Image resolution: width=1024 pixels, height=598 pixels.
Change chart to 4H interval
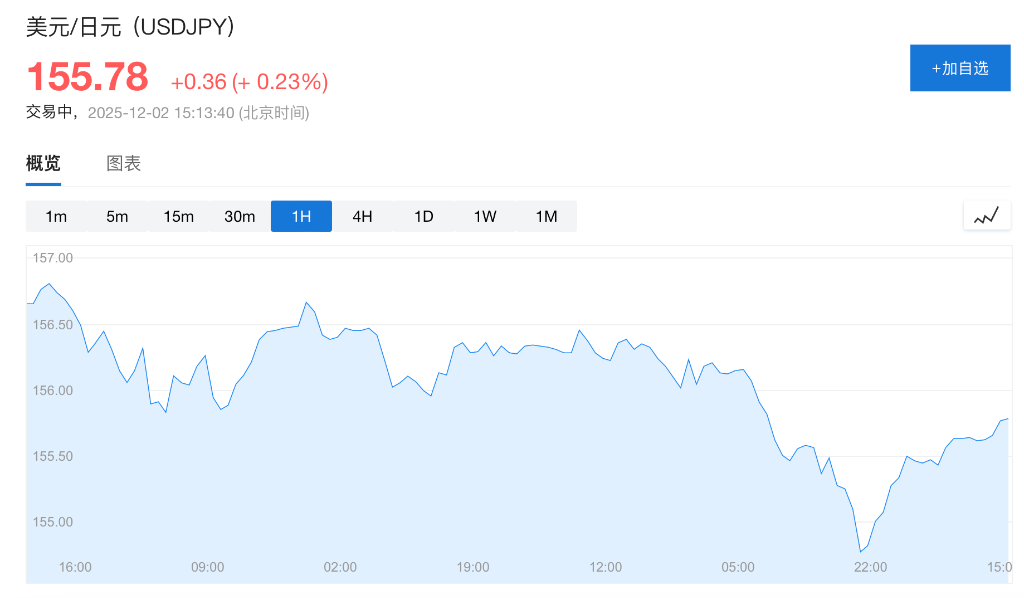pyautogui.click(x=362, y=215)
